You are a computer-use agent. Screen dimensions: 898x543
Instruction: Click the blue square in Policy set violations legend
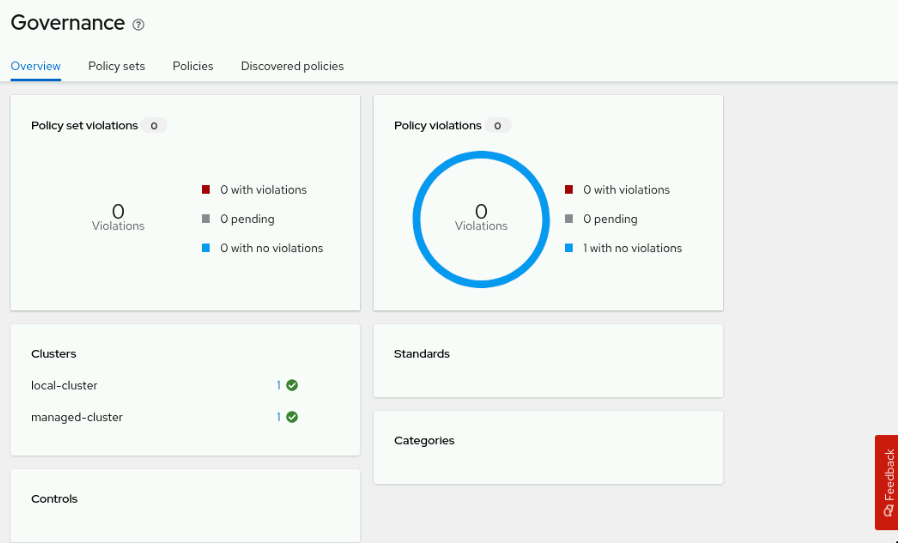(x=206, y=248)
